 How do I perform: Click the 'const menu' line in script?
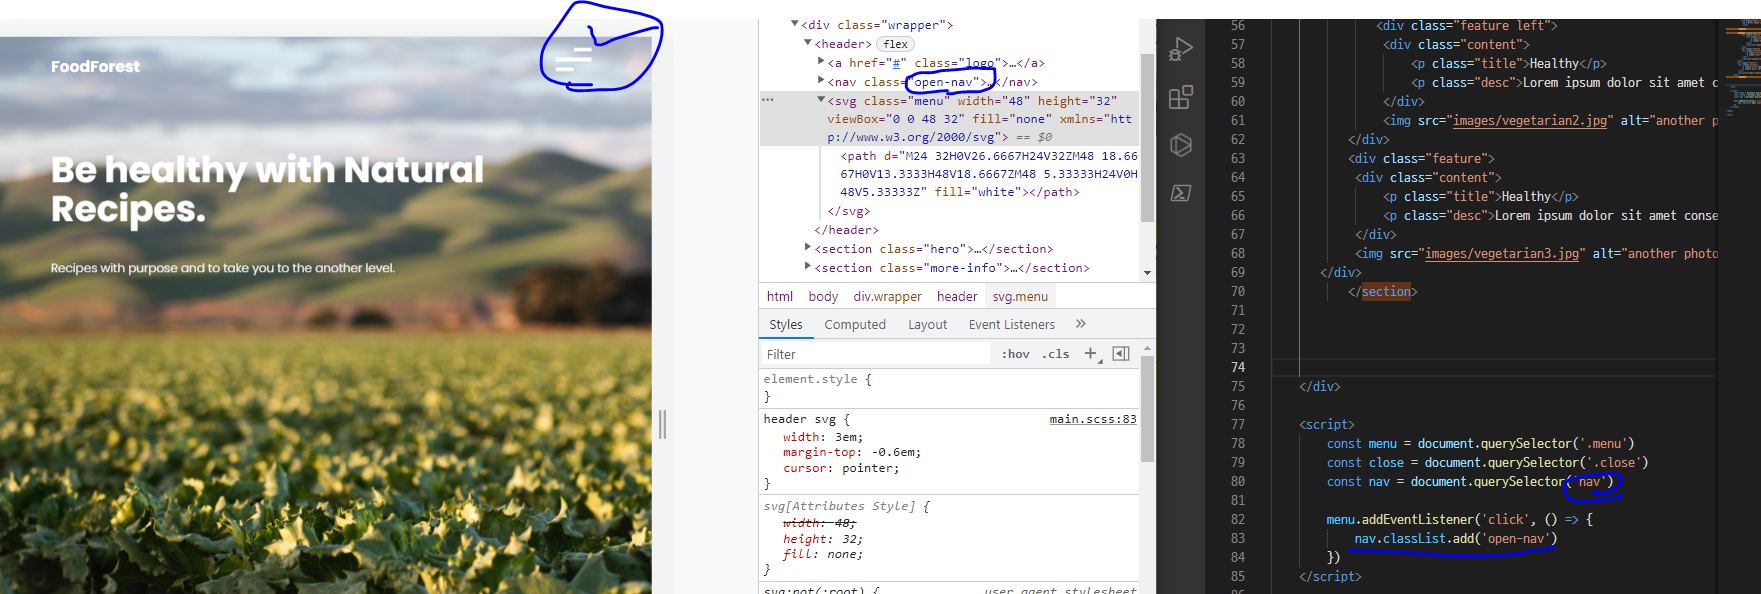[1480, 443]
